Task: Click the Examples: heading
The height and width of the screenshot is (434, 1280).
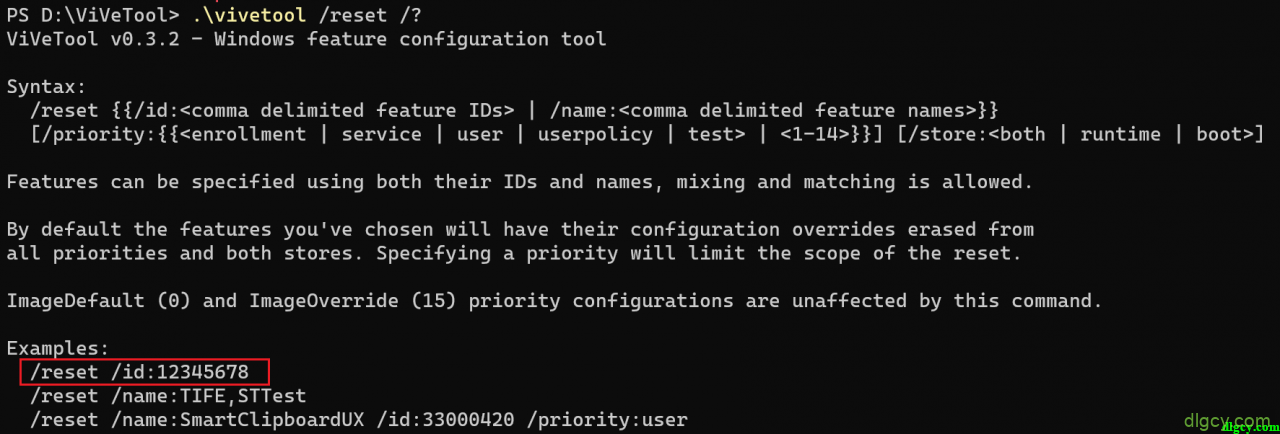Action: pos(58,348)
